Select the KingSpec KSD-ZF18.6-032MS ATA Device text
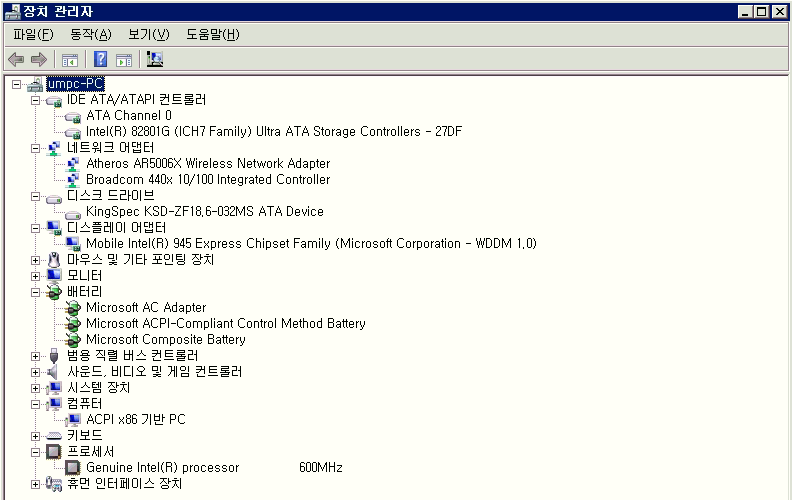 tap(205, 211)
